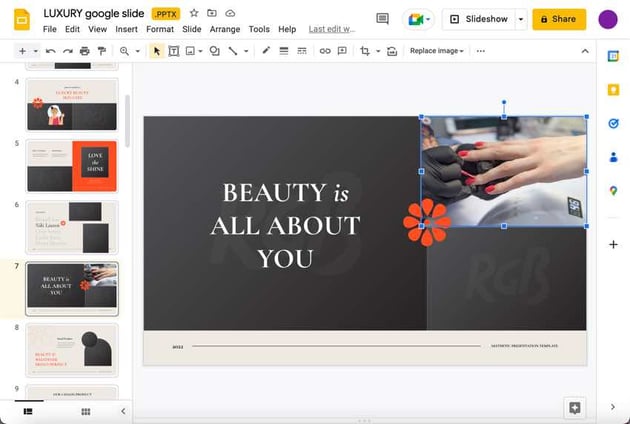This screenshot has height=424, width=630.
Task: Open the Replace image dropdown
Action: (437, 51)
